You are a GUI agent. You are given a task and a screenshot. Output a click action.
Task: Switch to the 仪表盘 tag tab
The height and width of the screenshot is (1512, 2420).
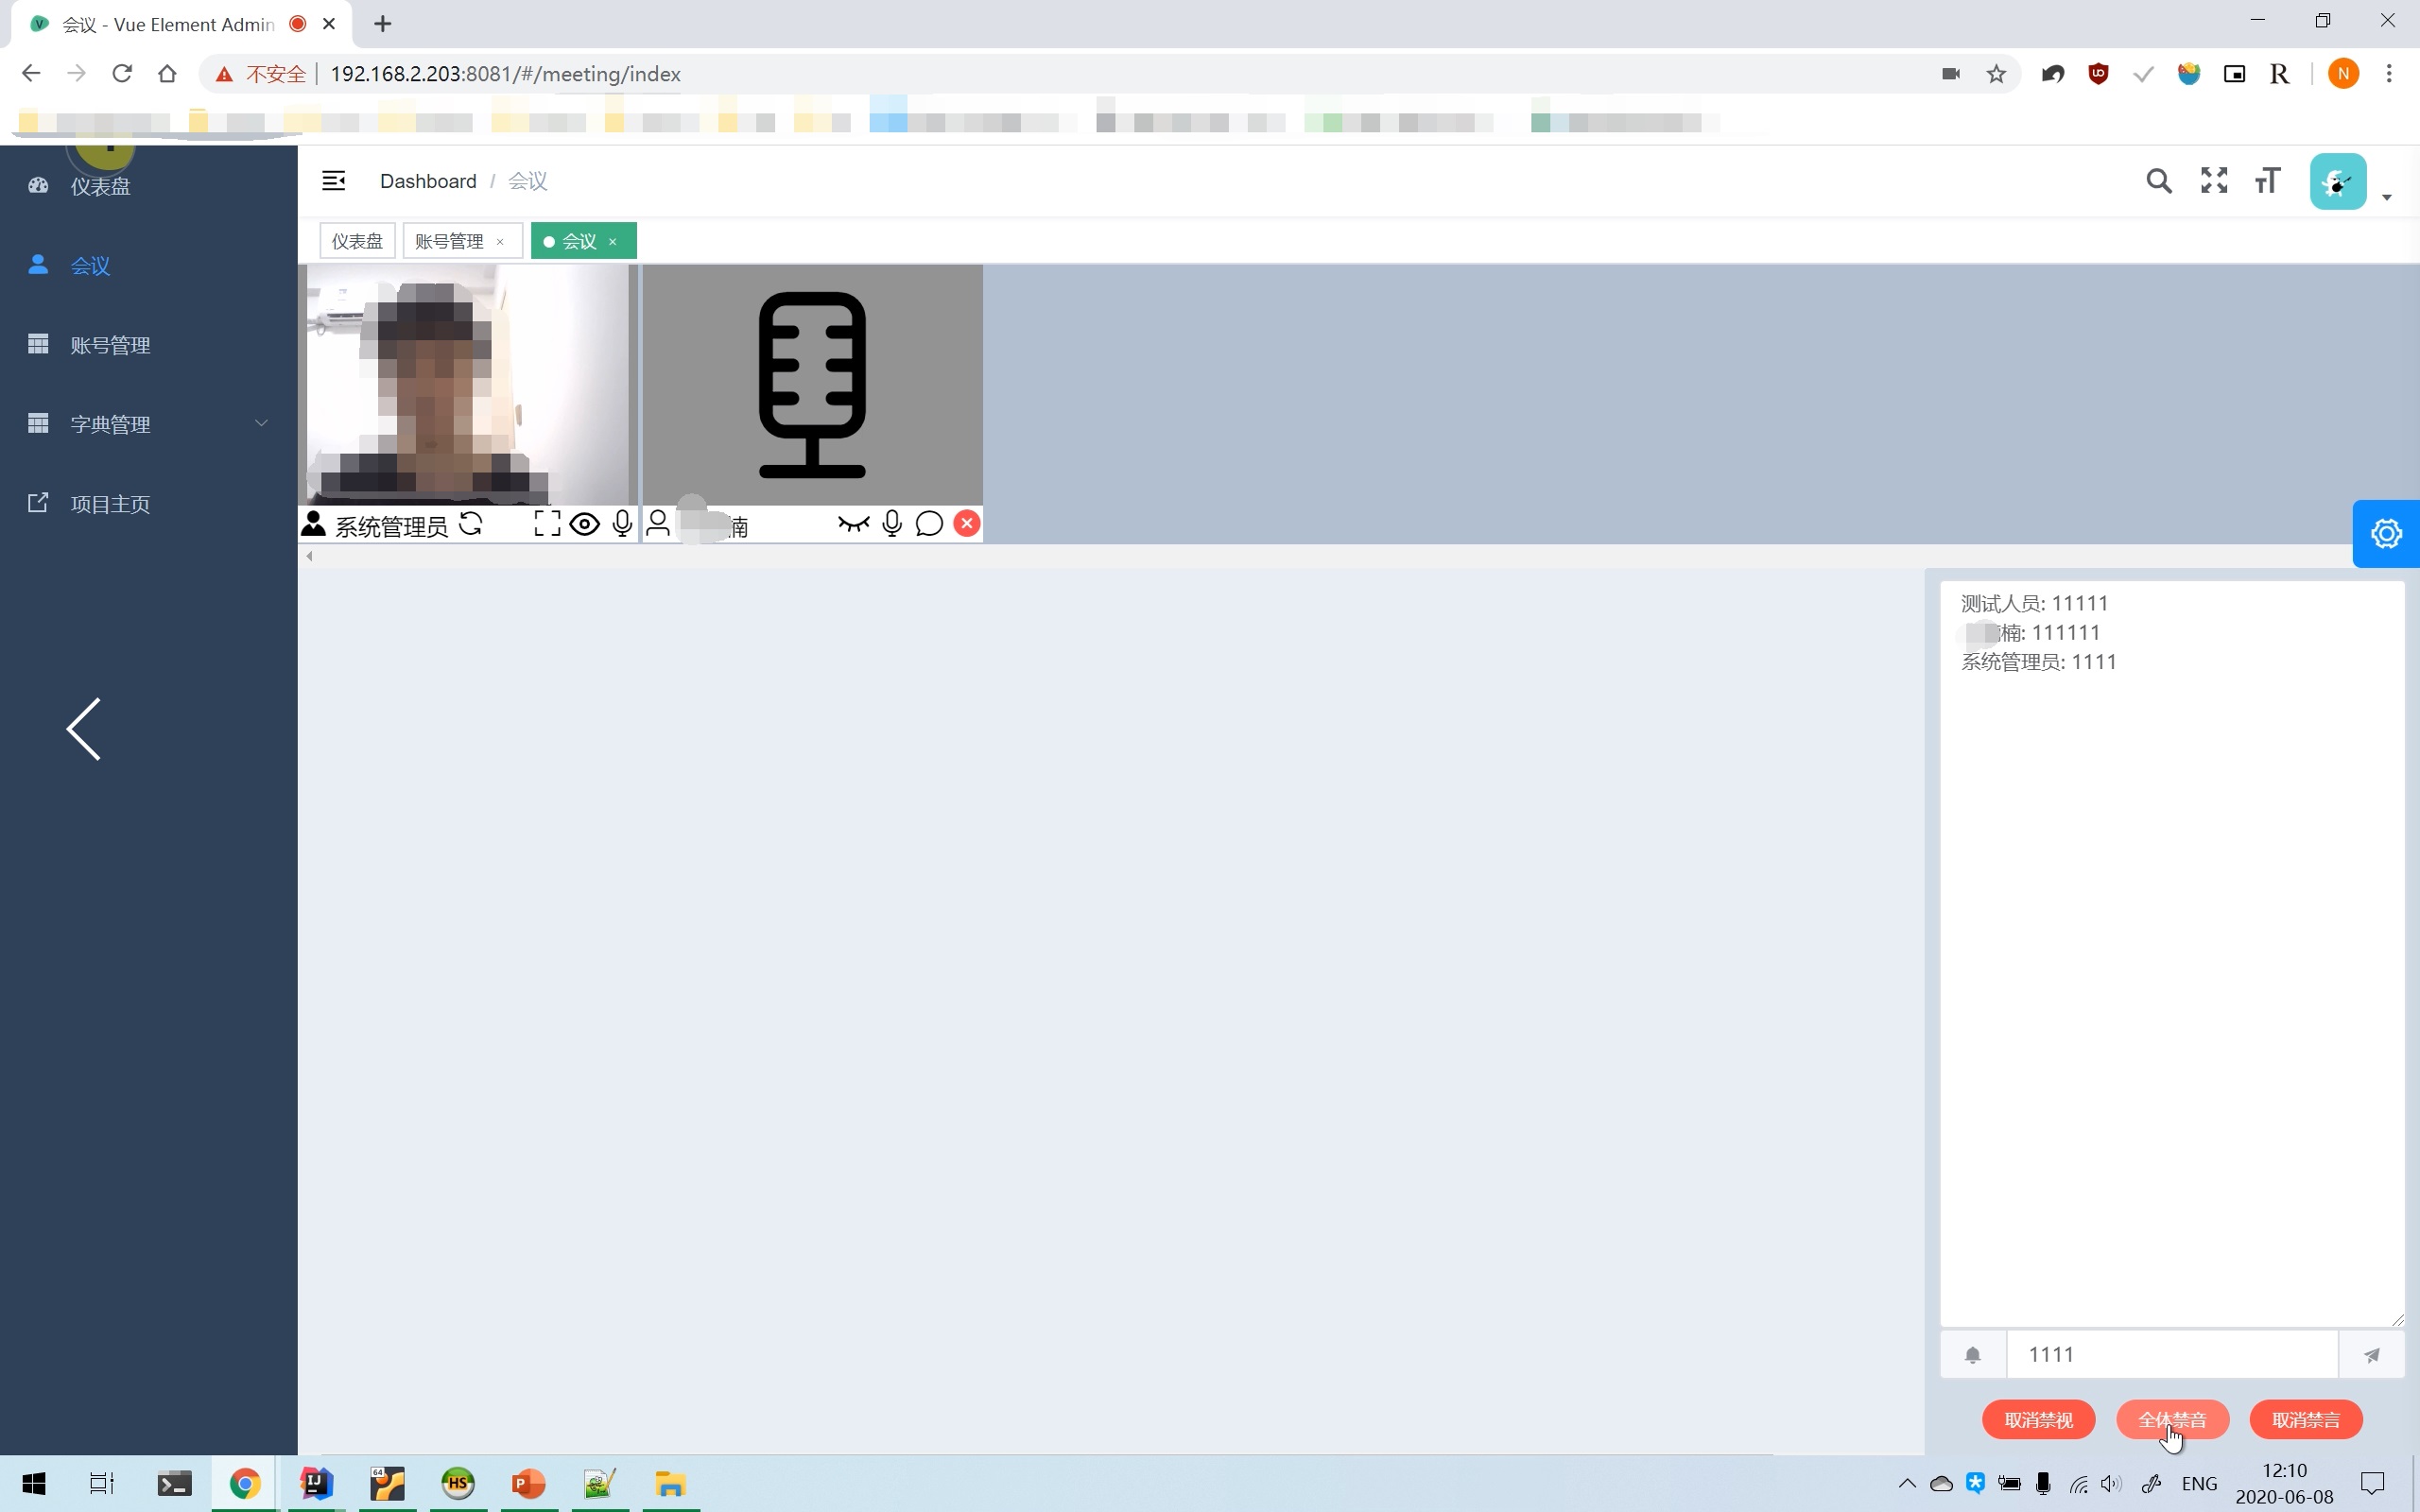click(357, 241)
